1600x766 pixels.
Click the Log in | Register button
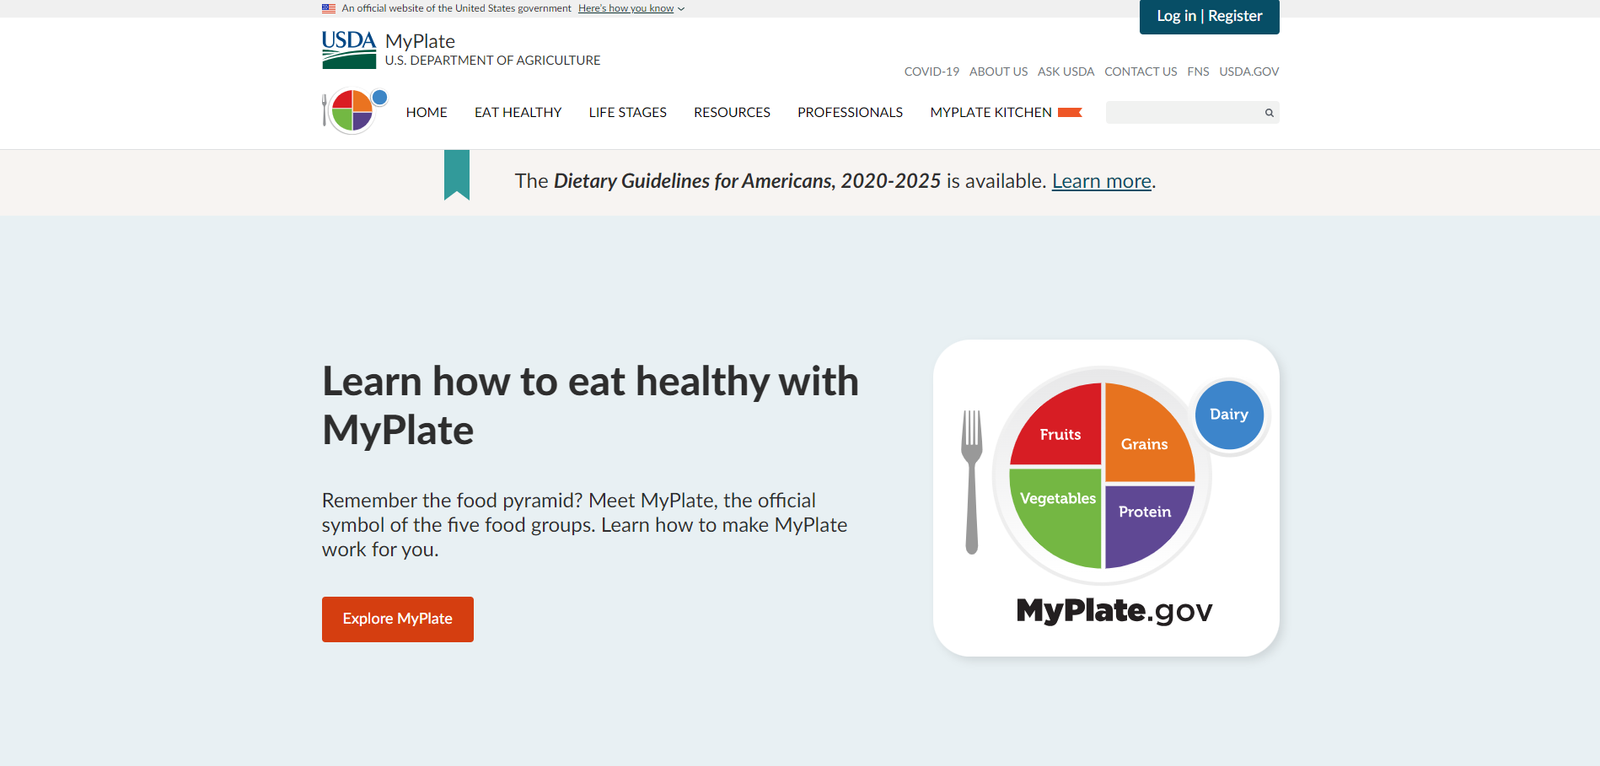click(x=1209, y=16)
